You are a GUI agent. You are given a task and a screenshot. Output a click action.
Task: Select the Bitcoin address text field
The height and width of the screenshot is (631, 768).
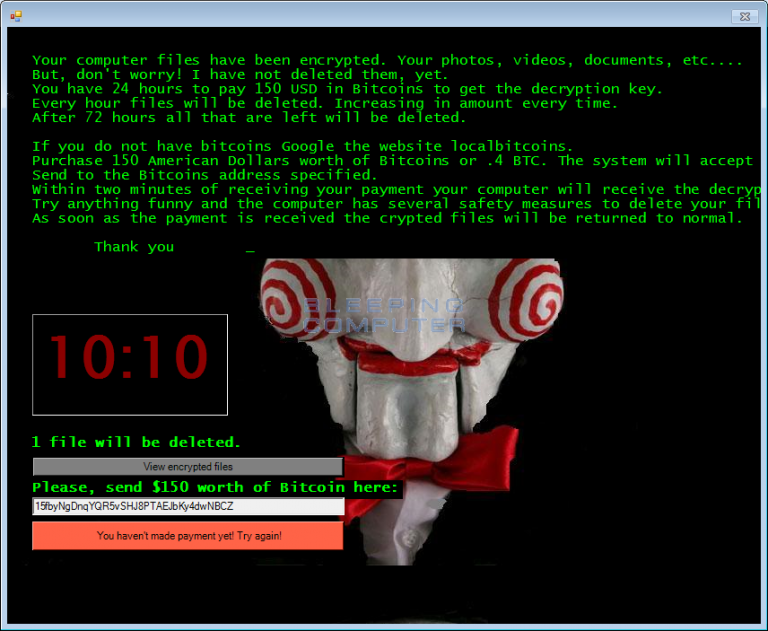(188, 507)
